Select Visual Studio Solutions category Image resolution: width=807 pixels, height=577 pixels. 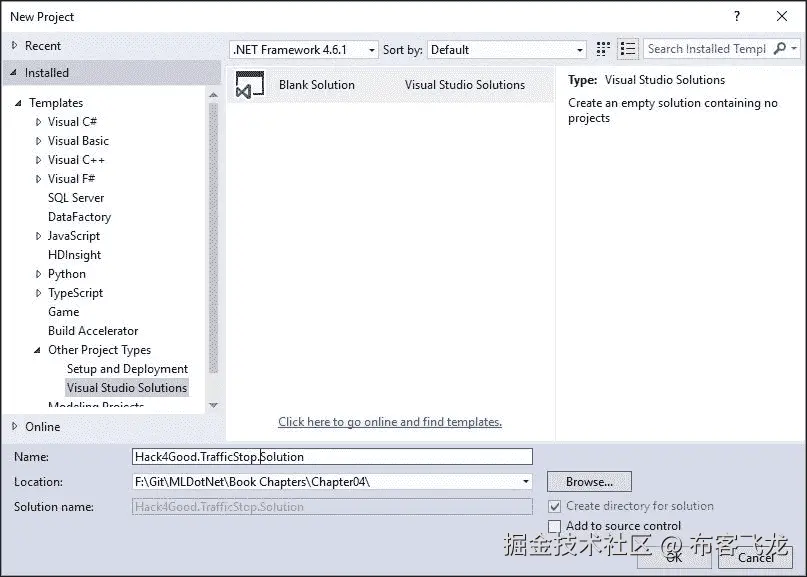(x=127, y=388)
